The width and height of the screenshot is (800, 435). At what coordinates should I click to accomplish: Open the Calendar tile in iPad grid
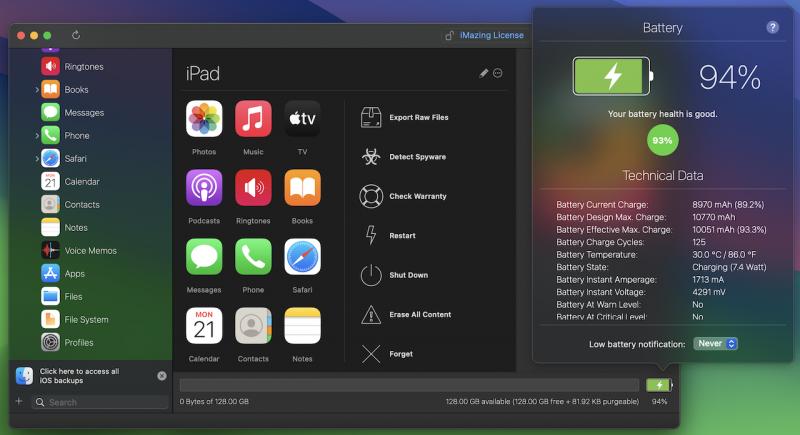click(204, 325)
